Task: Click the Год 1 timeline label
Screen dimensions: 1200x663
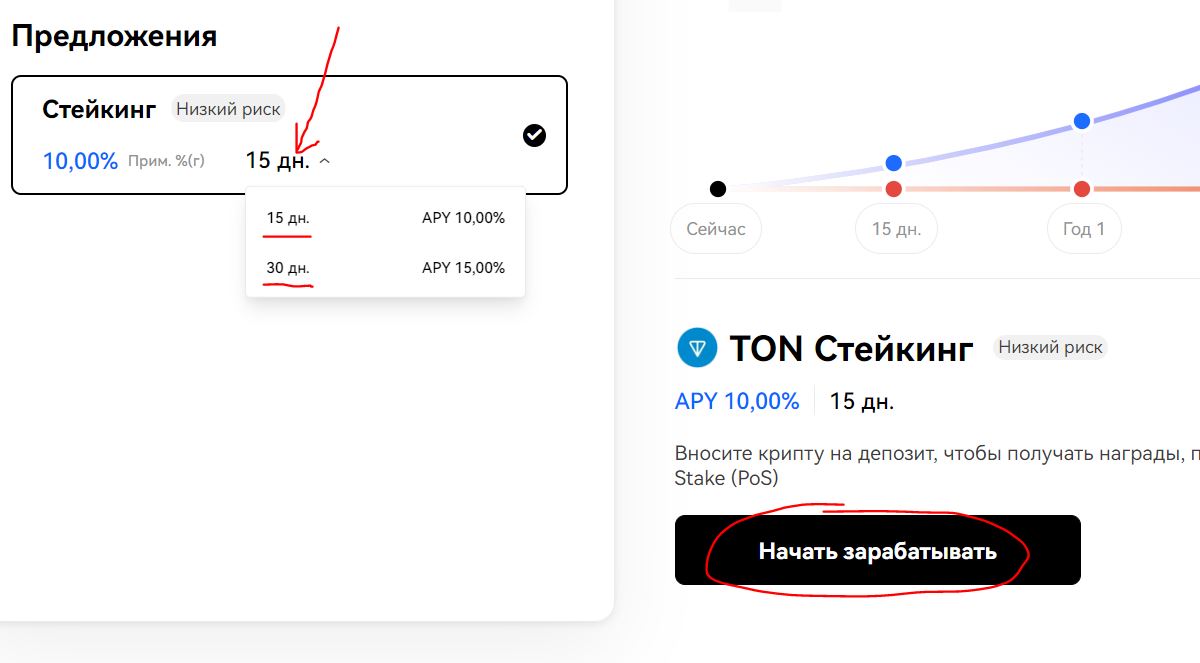Action: [1084, 229]
